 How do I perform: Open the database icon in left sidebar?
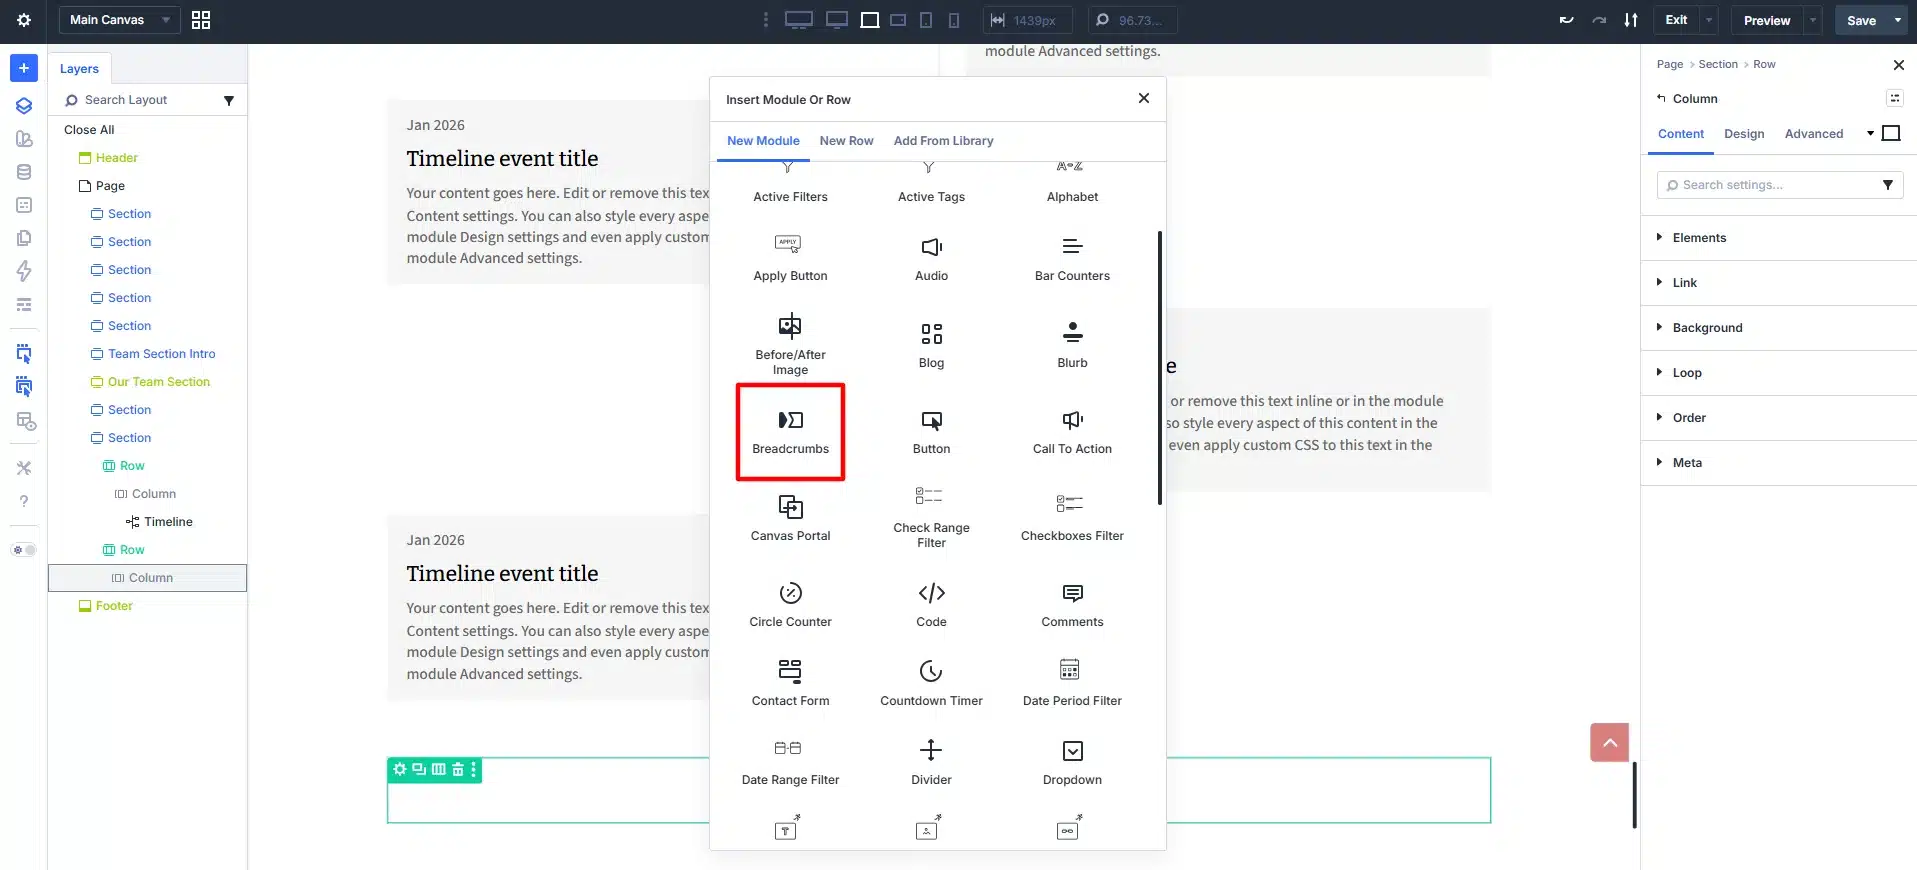(24, 172)
